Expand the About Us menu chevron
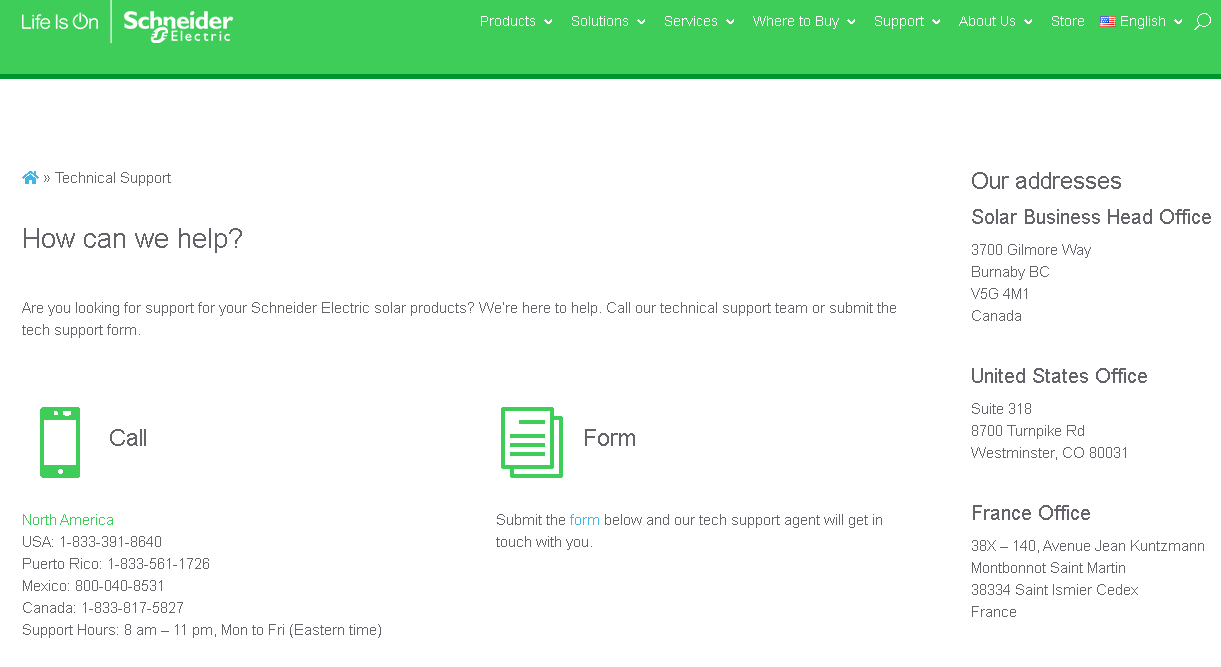The image size is (1221, 667). pyautogui.click(x=1028, y=22)
